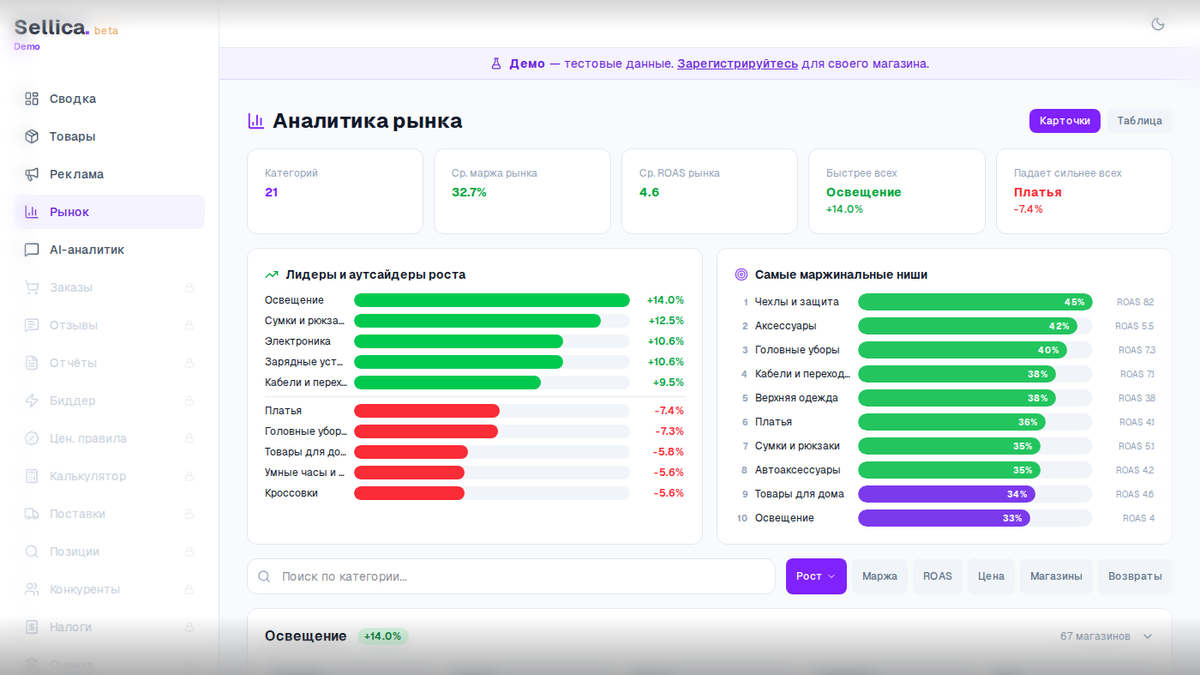Open the Рост sorting dropdown
Screen dimensions: 1200x675
pos(815,576)
